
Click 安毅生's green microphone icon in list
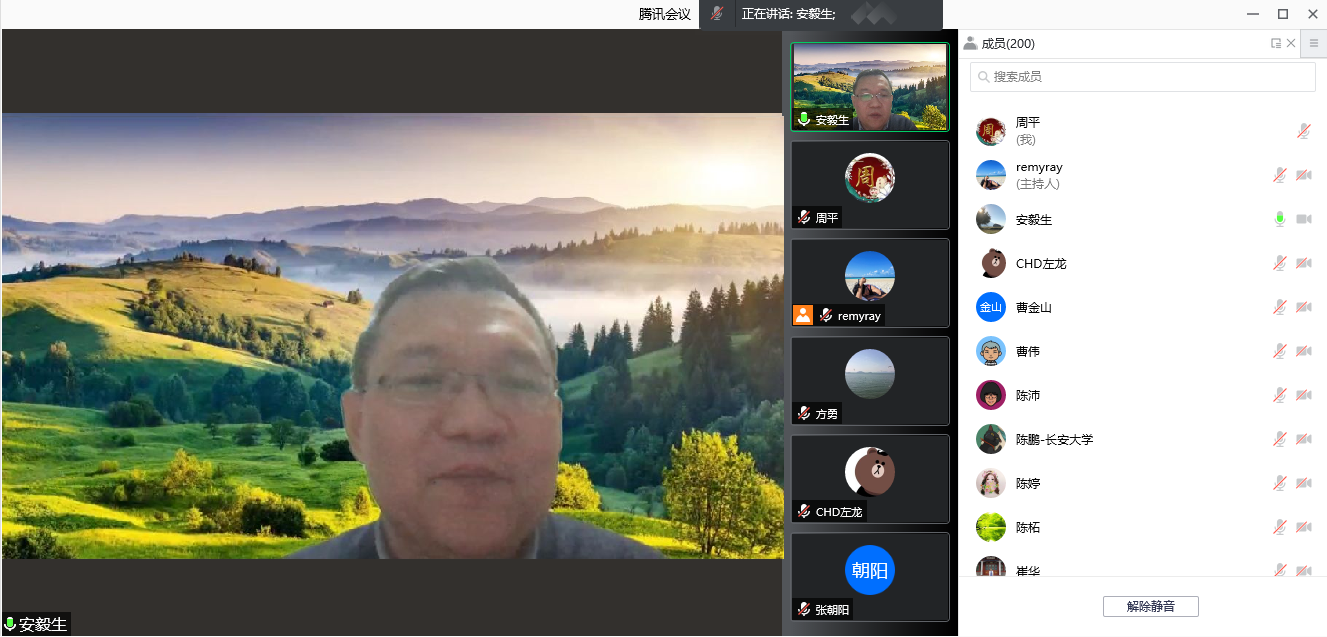pos(1279,219)
